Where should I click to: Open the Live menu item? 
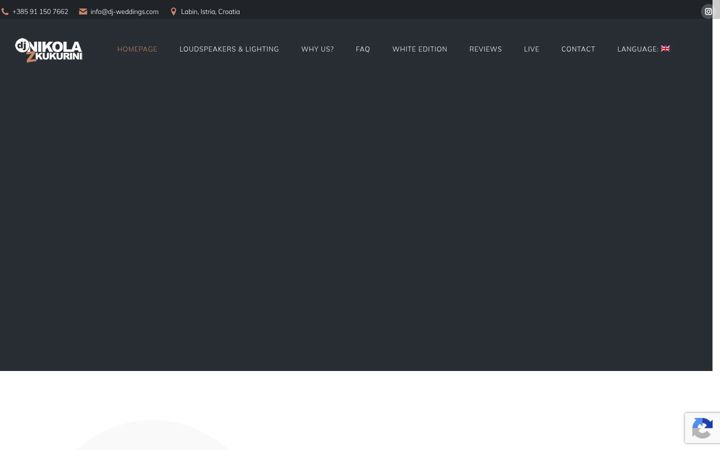(531, 49)
